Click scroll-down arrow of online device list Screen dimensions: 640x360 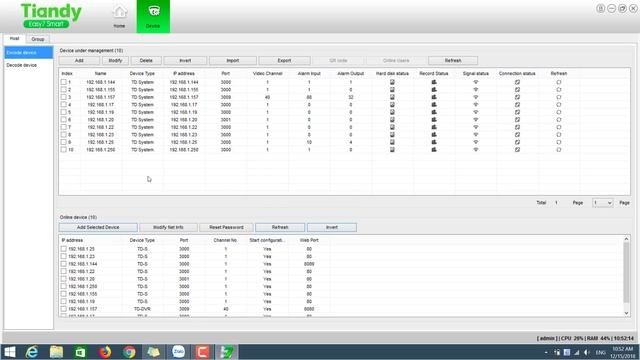tap(627, 313)
